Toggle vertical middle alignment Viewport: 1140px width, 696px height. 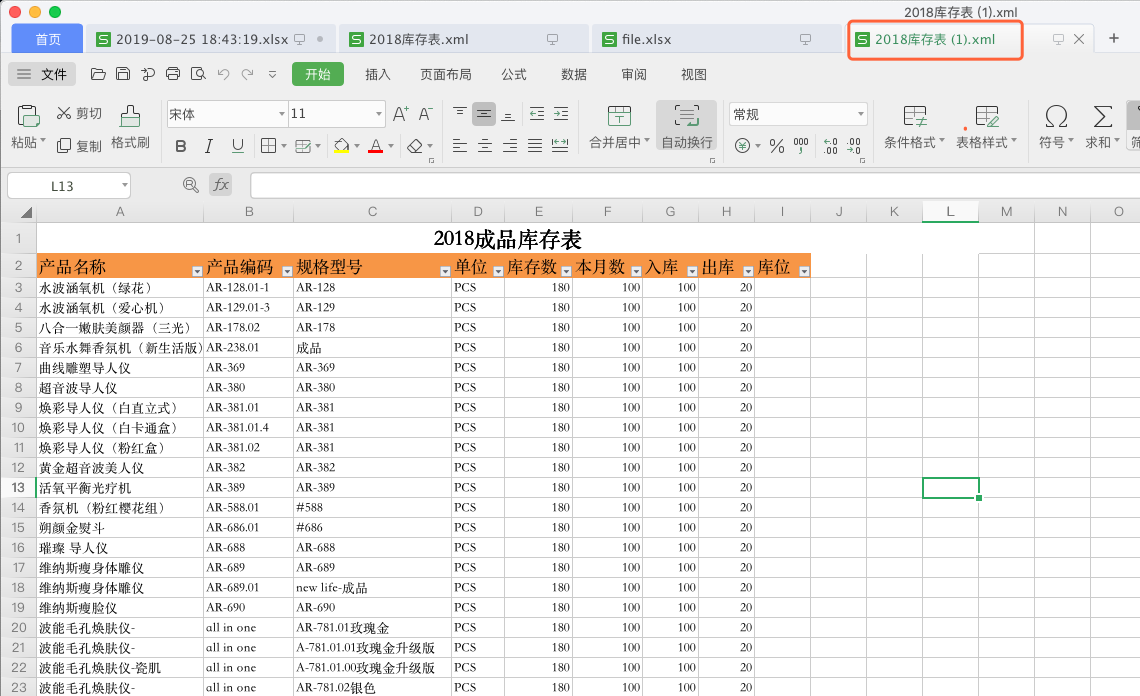point(484,113)
